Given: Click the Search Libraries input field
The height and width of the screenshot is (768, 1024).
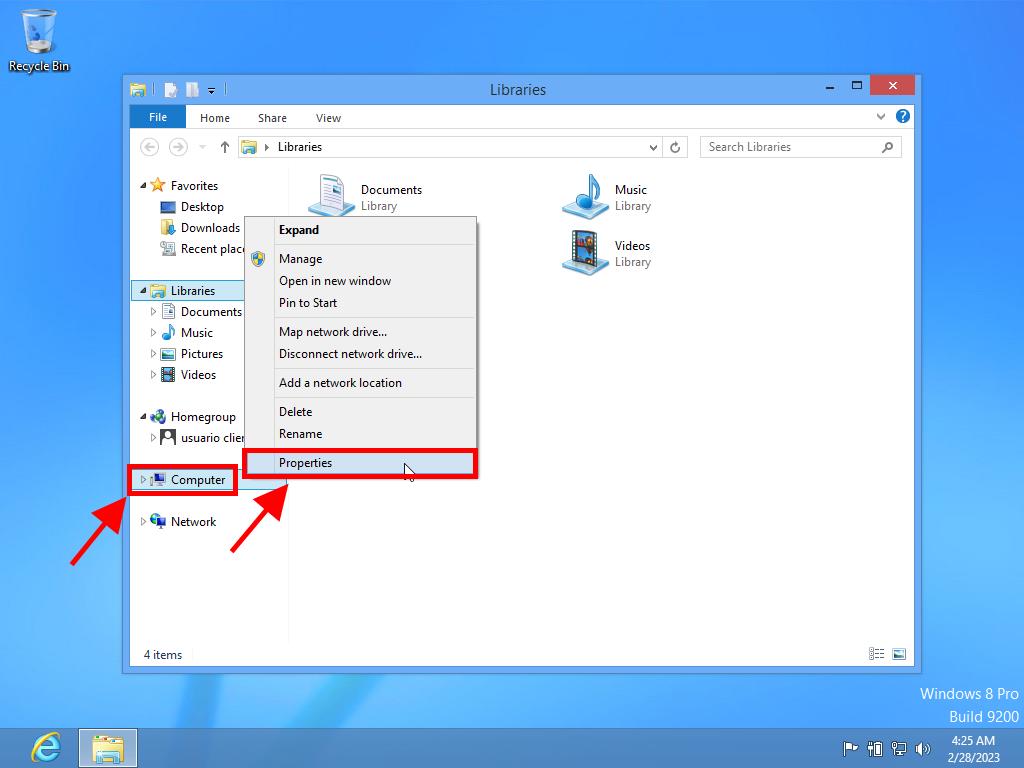Looking at the screenshot, I should [x=790, y=147].
